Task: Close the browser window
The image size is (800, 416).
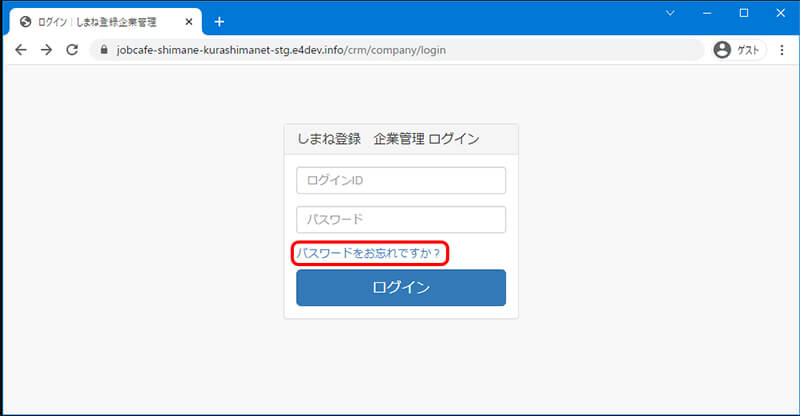Action: (x=780, y=13)
